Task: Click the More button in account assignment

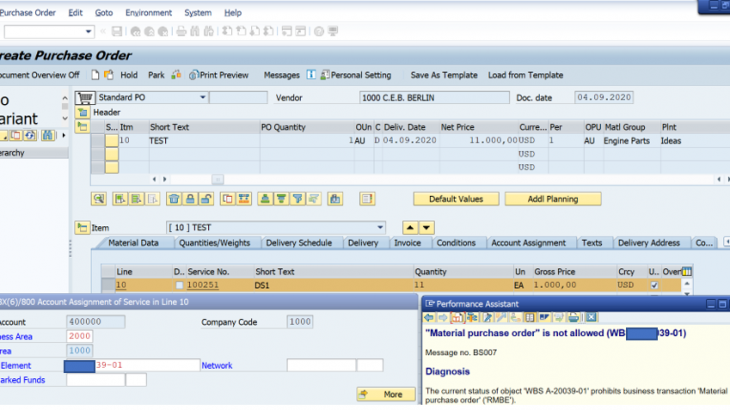Action: click(x=385, y=394)
